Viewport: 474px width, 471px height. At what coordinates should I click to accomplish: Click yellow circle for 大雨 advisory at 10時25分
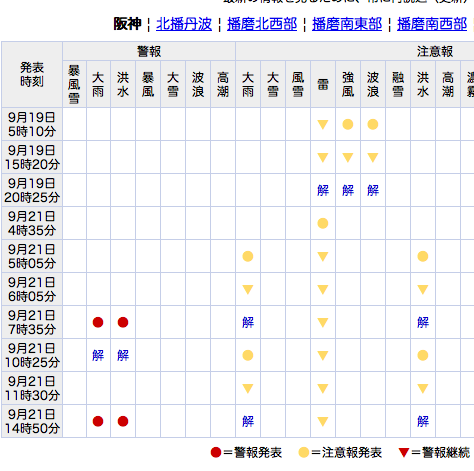[248, 355]
